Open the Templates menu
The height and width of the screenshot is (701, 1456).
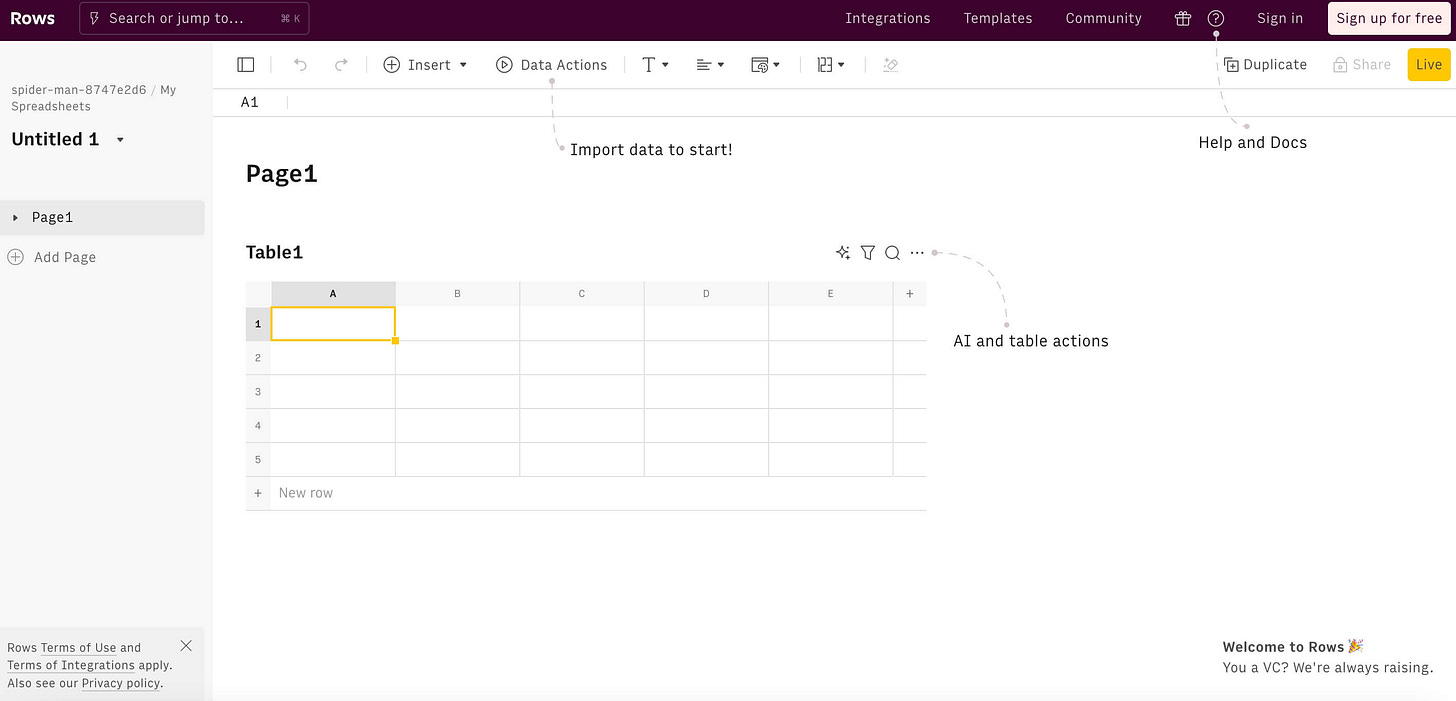pyautogui.click(x=998, y=18)
